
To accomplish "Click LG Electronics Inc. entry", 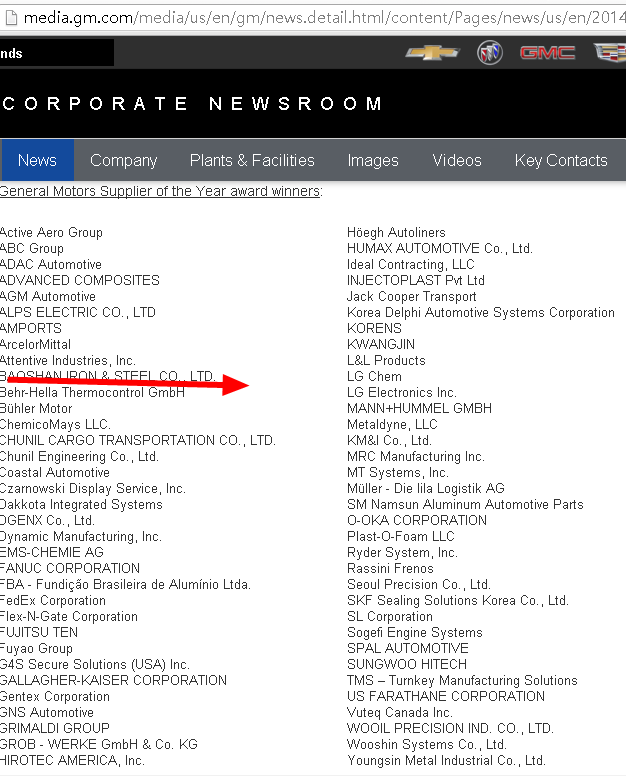I will point(401,392).
